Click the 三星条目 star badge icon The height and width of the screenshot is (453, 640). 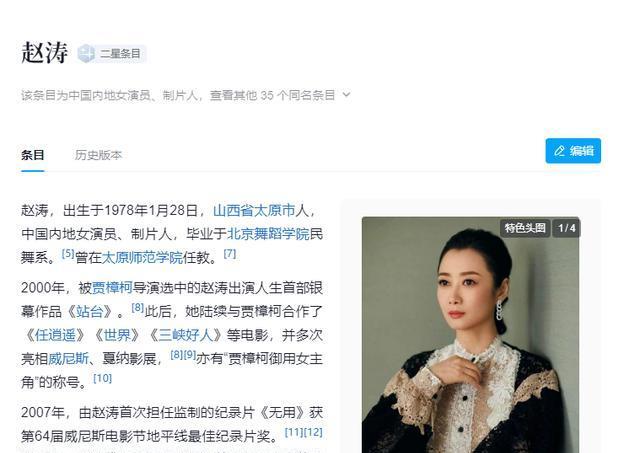pyautogui.click(x=86, y=53)
